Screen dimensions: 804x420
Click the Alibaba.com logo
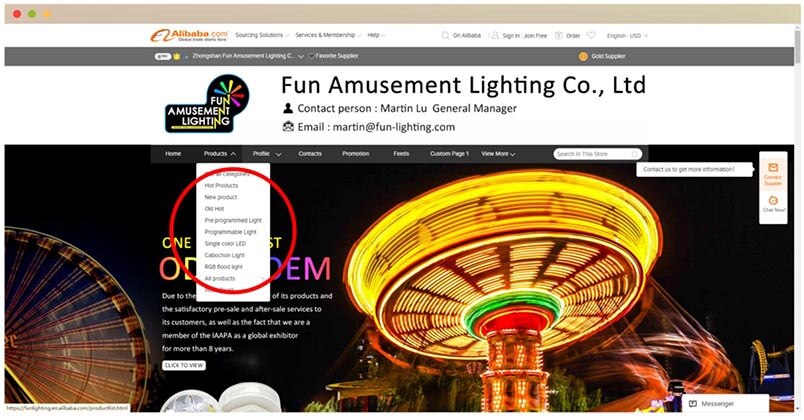point(189,35)
